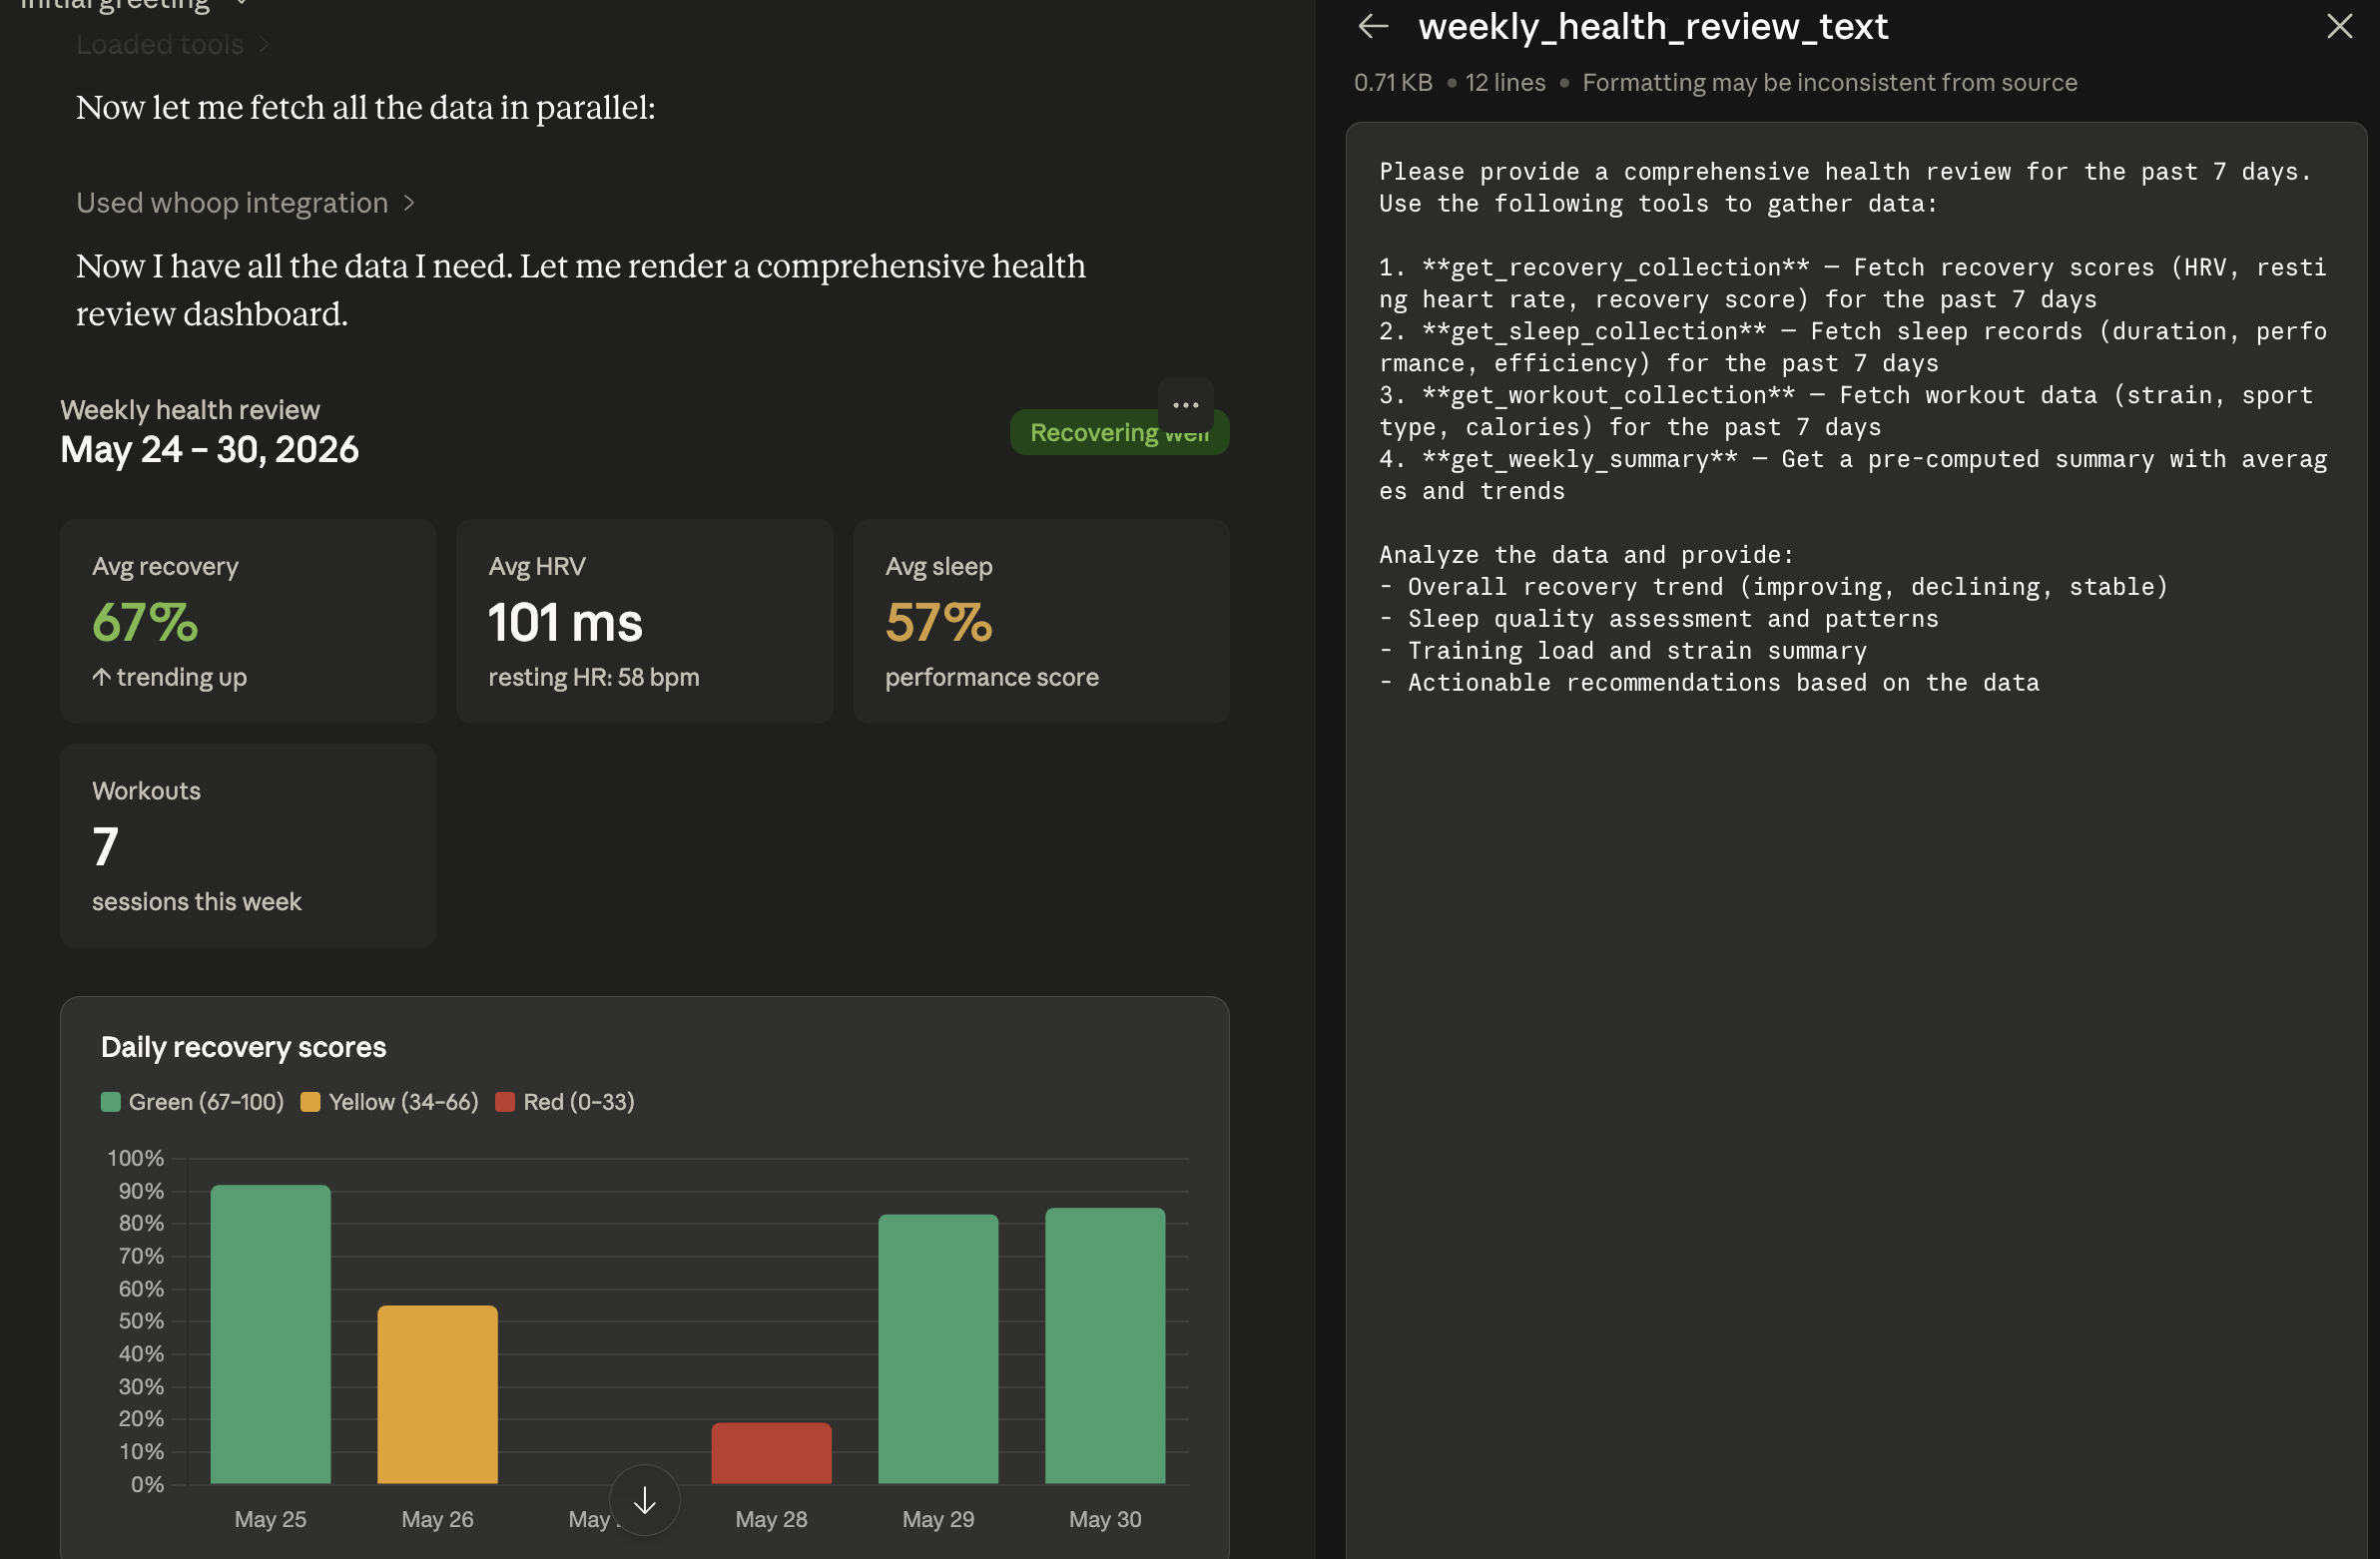Click the 100% y-axis label

coord(136,1158)
